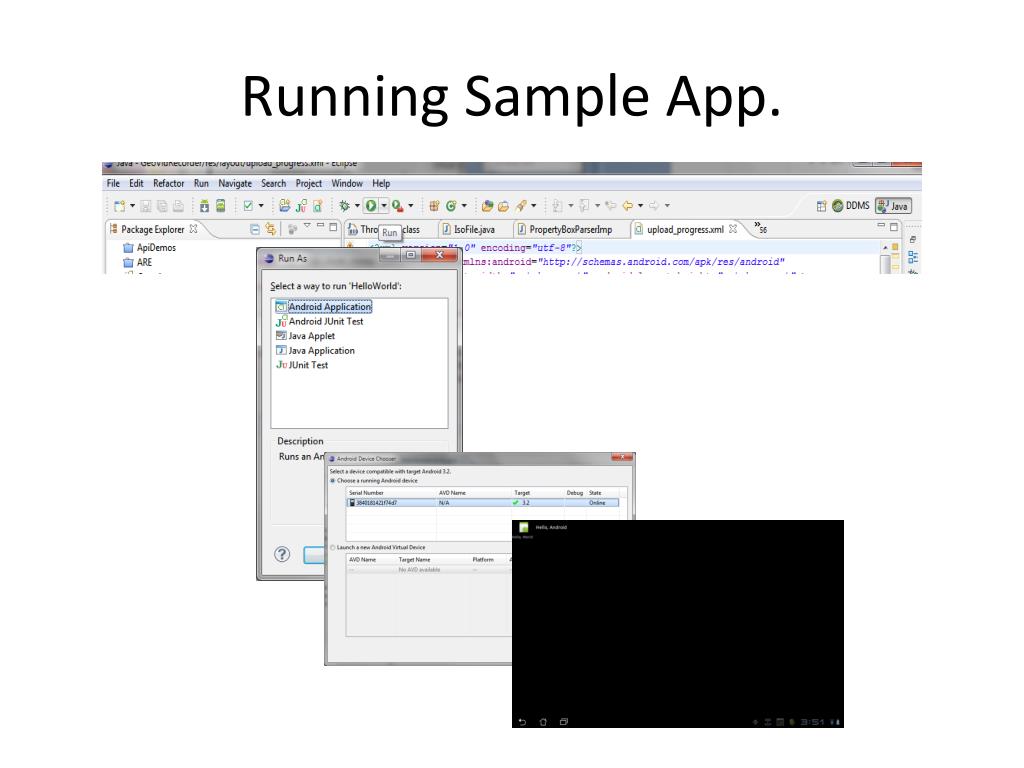Screen dimensions: 1024x768
Task: Click the Save toolbar icon
Action: click(146, 206)
